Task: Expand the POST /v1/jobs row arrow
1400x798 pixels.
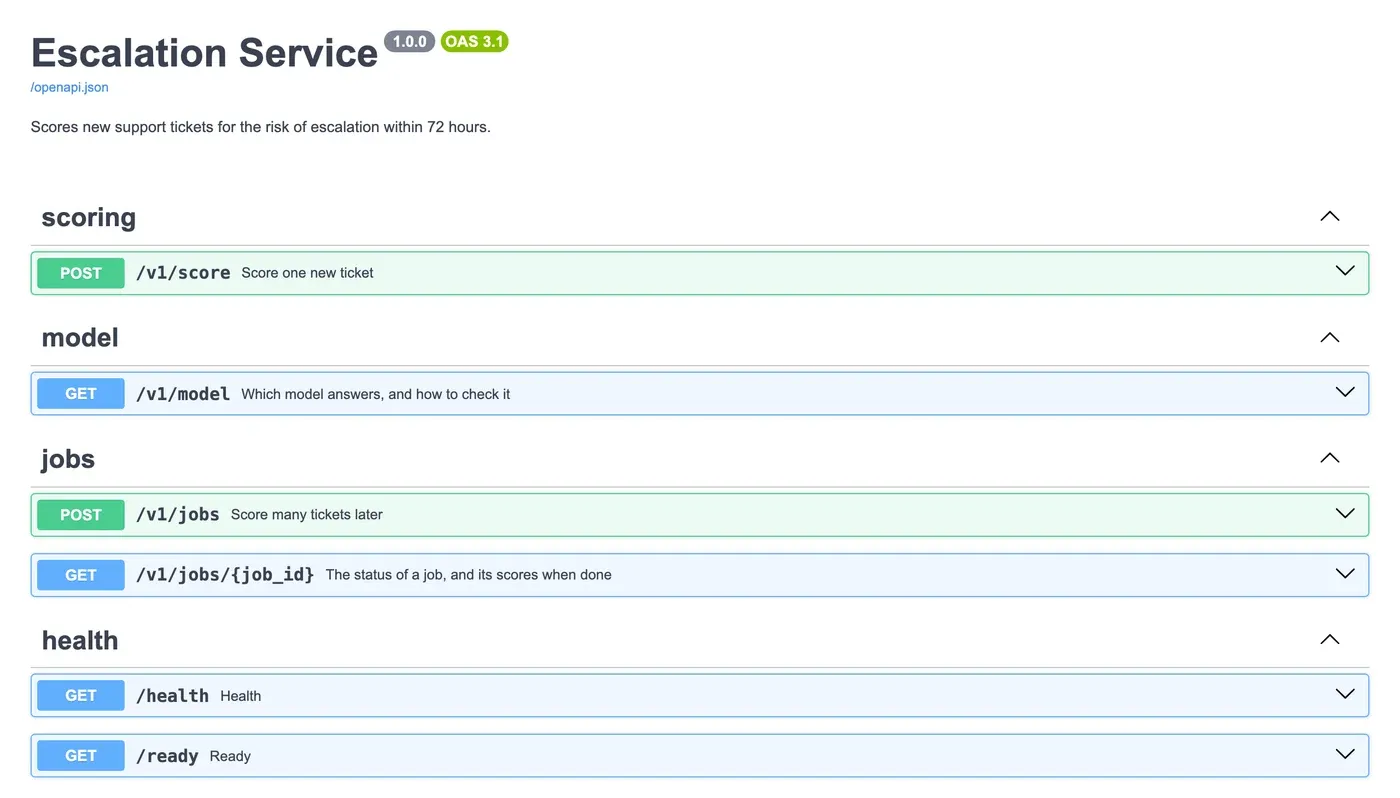Action: point(1345,513)
